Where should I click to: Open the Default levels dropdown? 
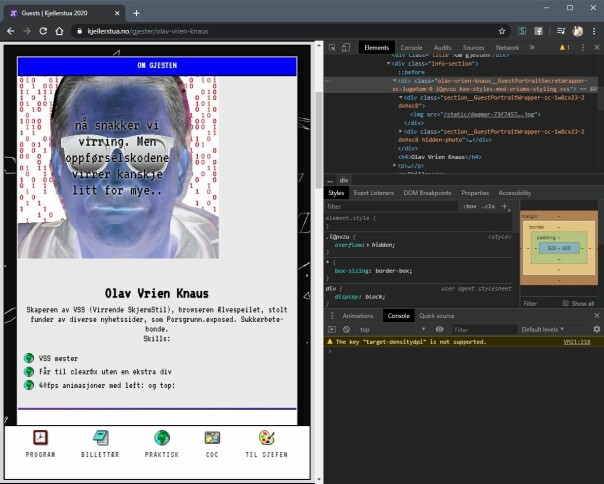coord(542,329)
